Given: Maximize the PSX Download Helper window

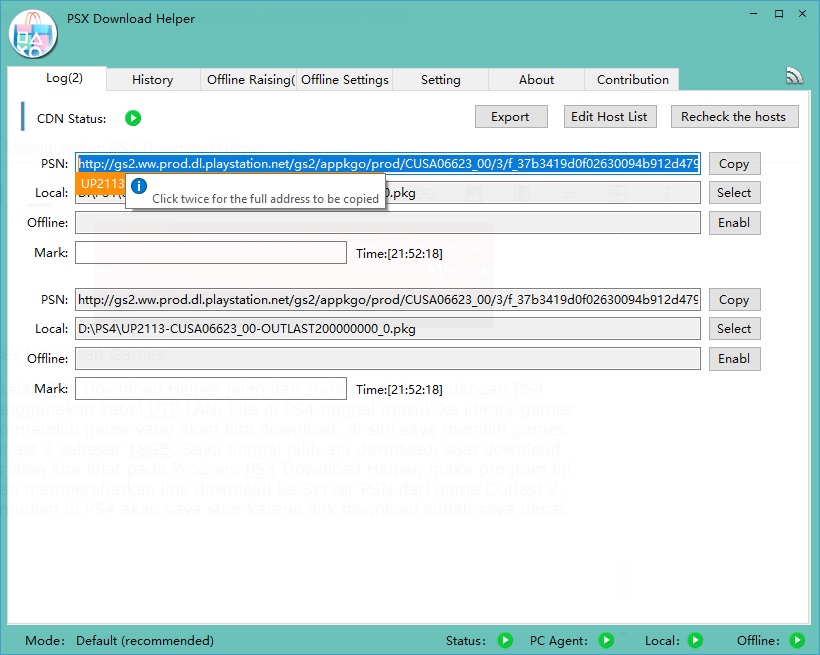Looking at the screenshot, I should pos(779,14).
